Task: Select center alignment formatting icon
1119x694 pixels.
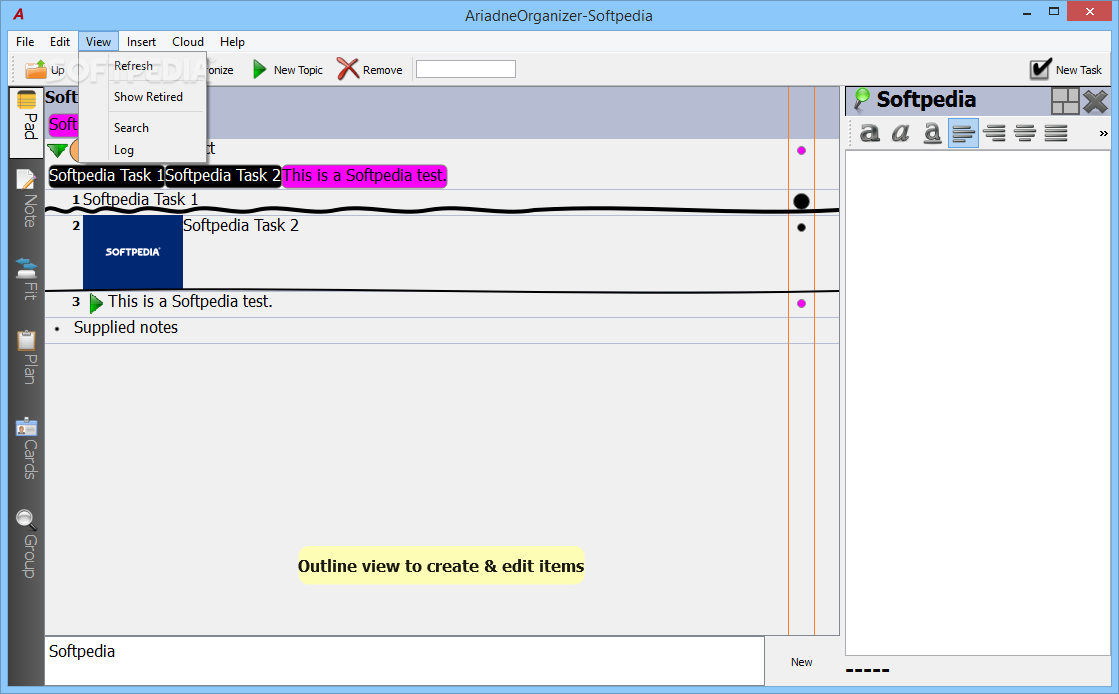Action: tap(1025, 133)
